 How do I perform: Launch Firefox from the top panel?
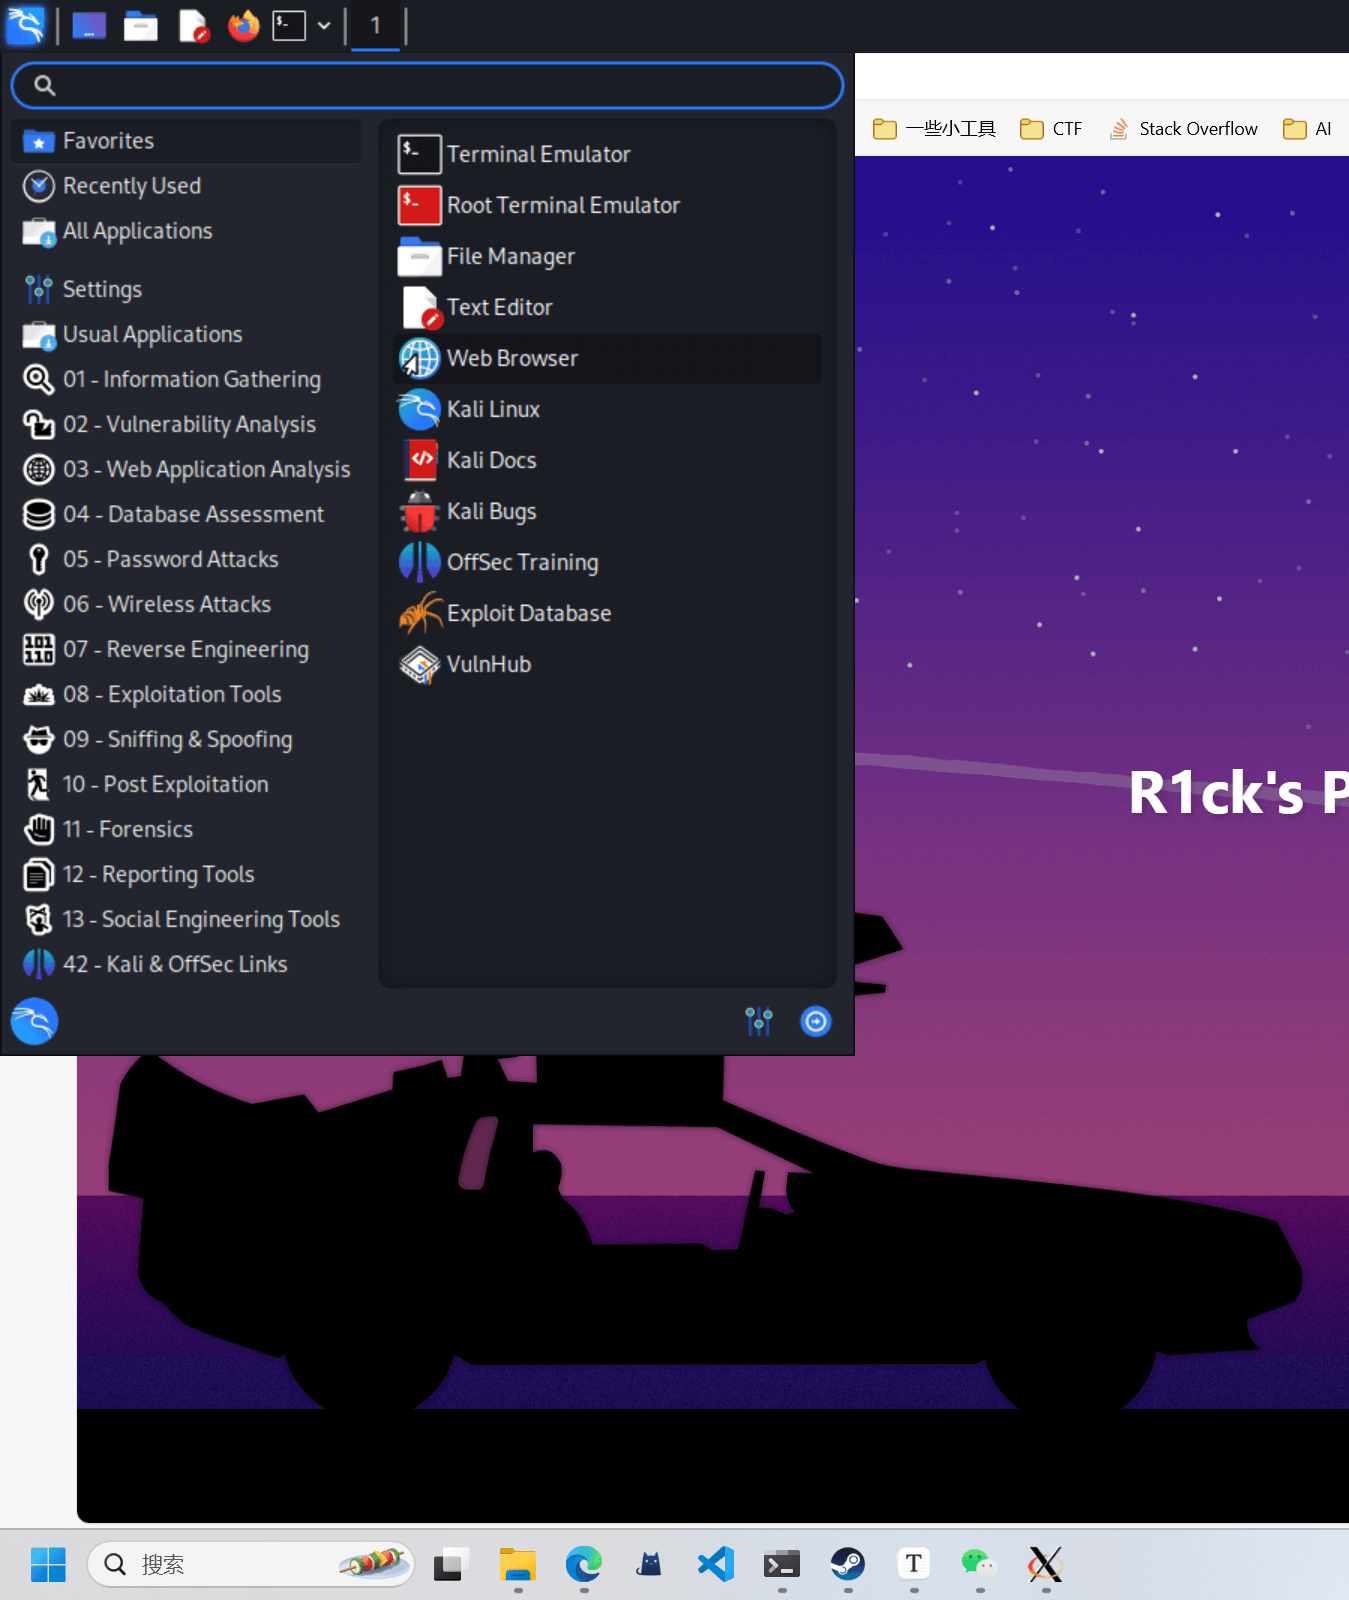243,25
